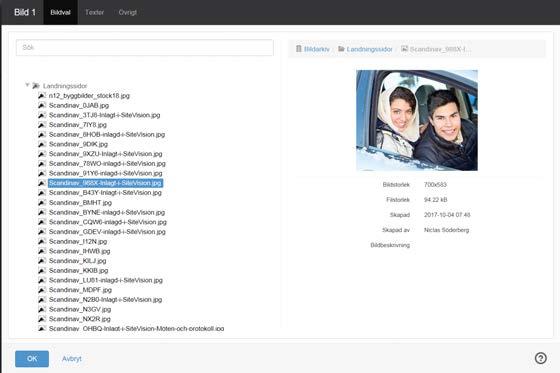
Task: Open the Landningssidor breadcrumb link
Action: click(369, 49)
